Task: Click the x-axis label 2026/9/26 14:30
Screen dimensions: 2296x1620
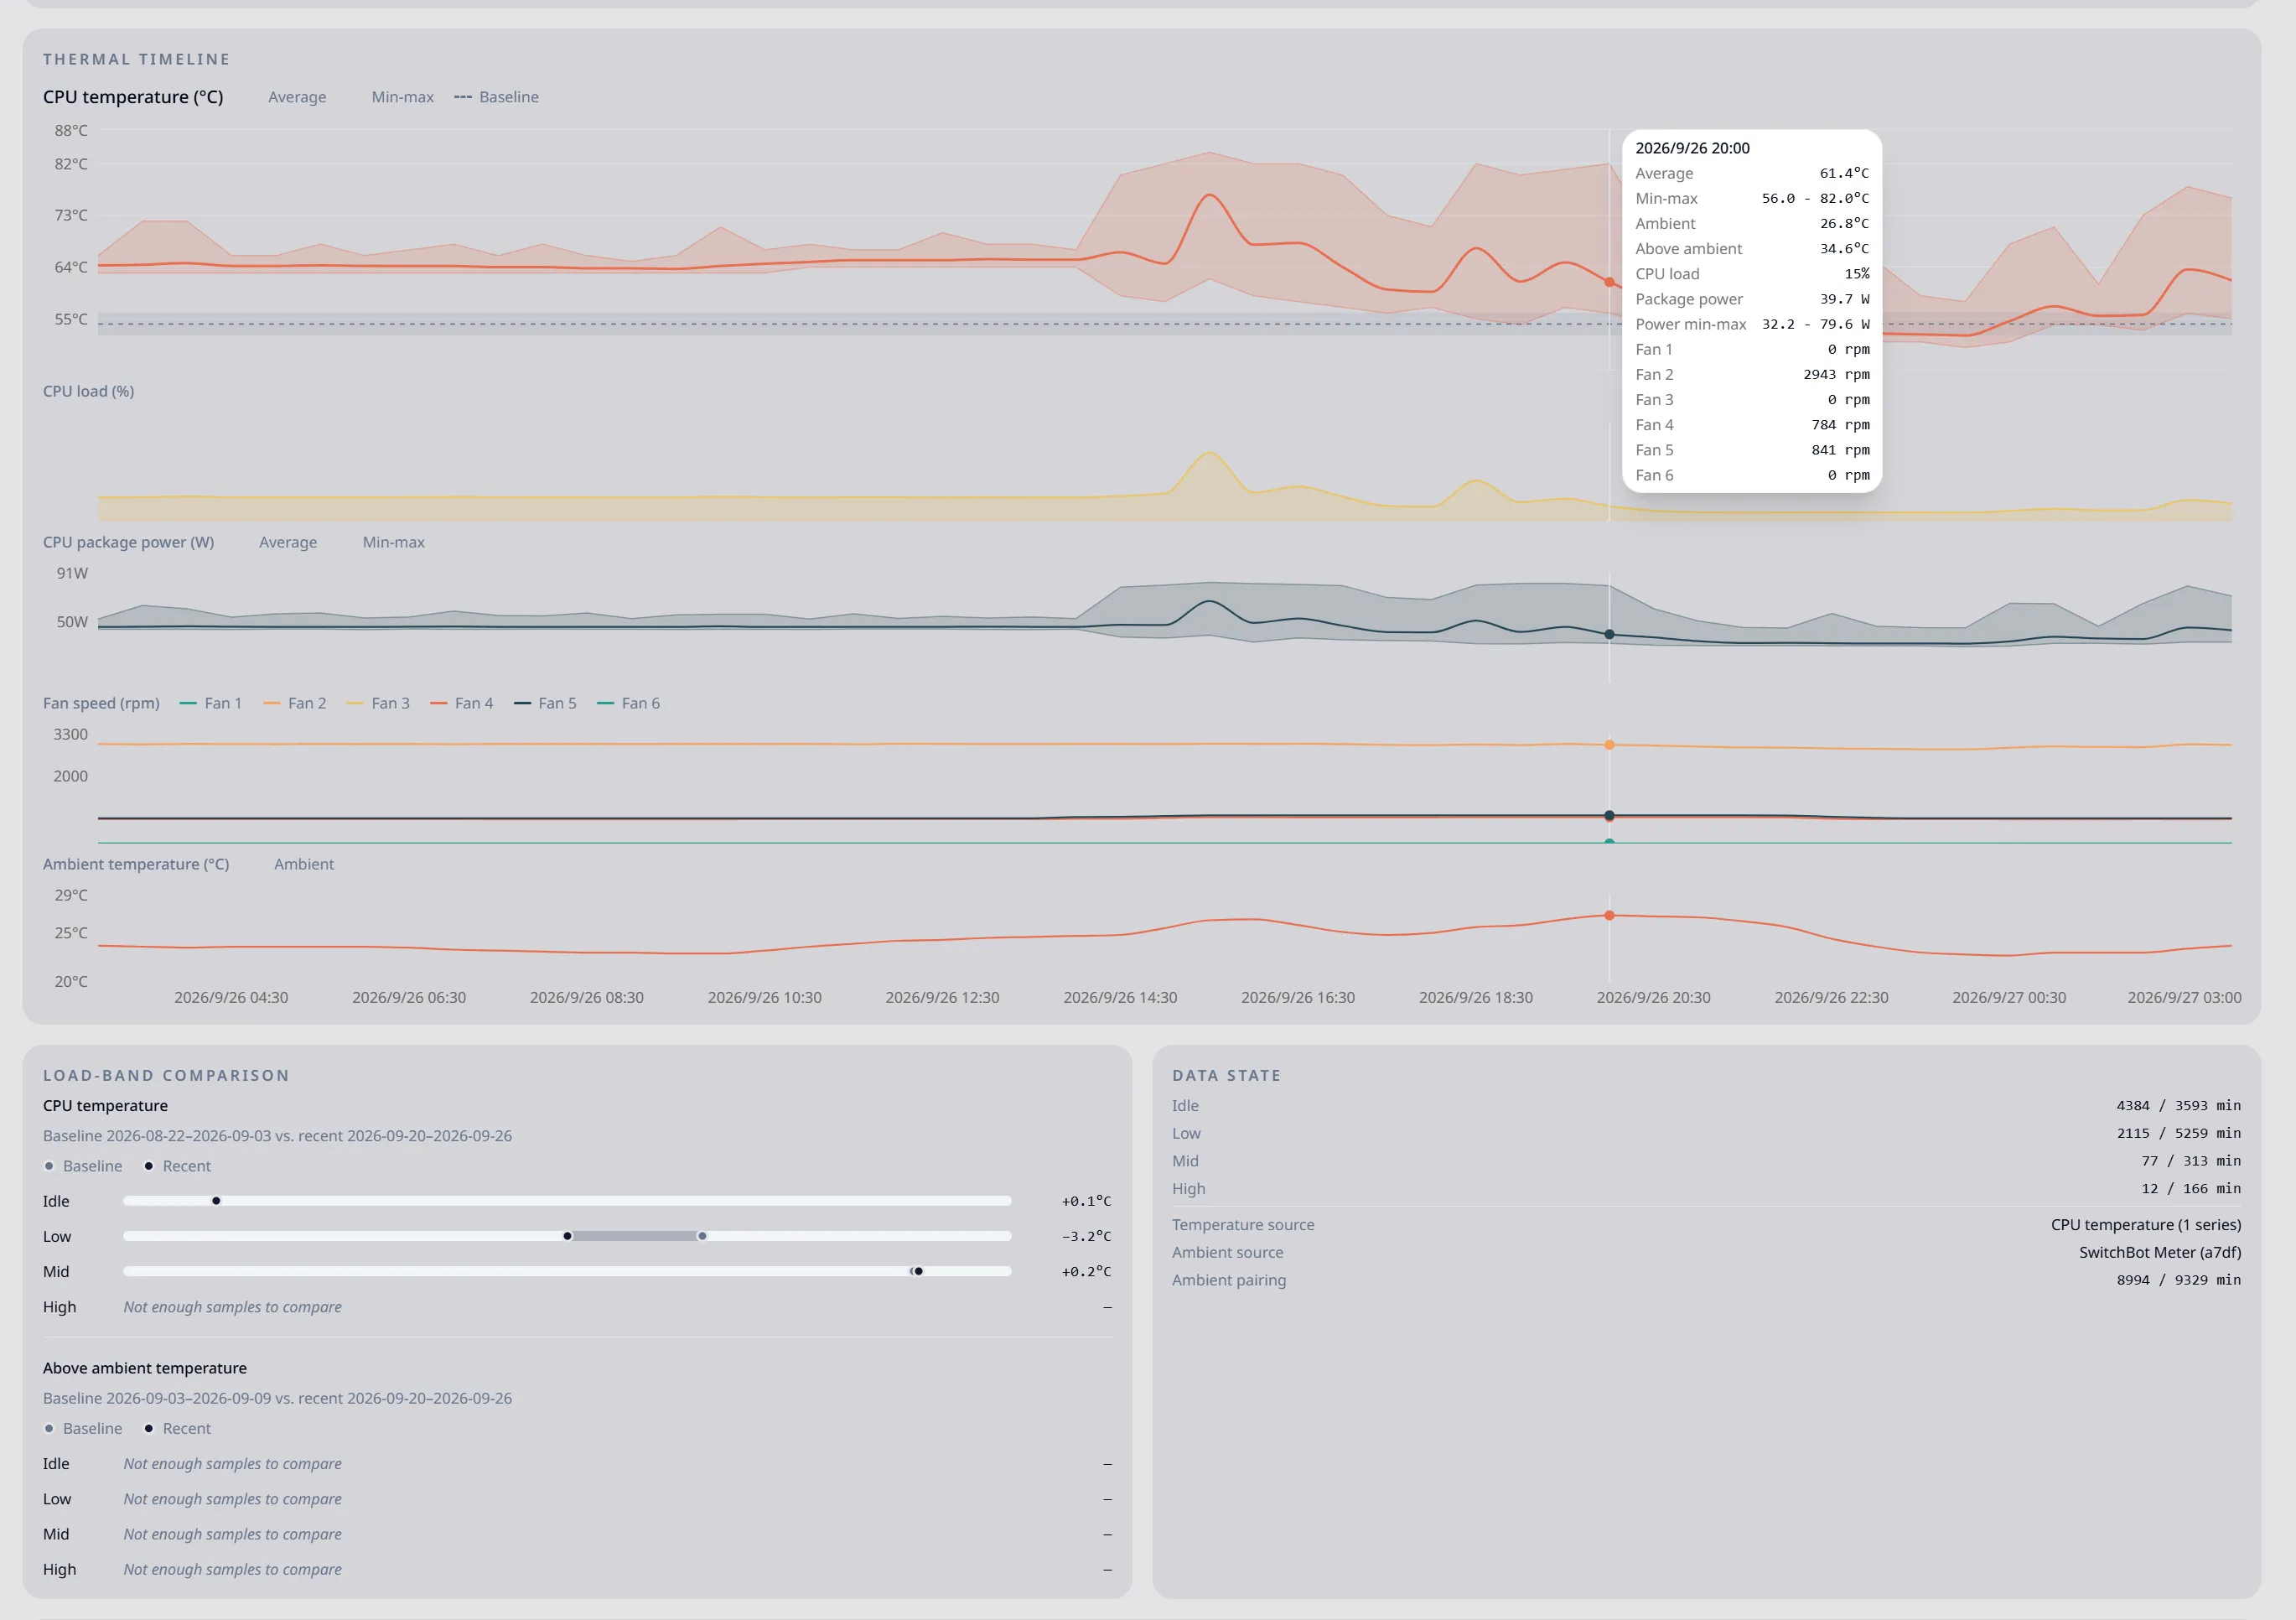Action: 1120,997
